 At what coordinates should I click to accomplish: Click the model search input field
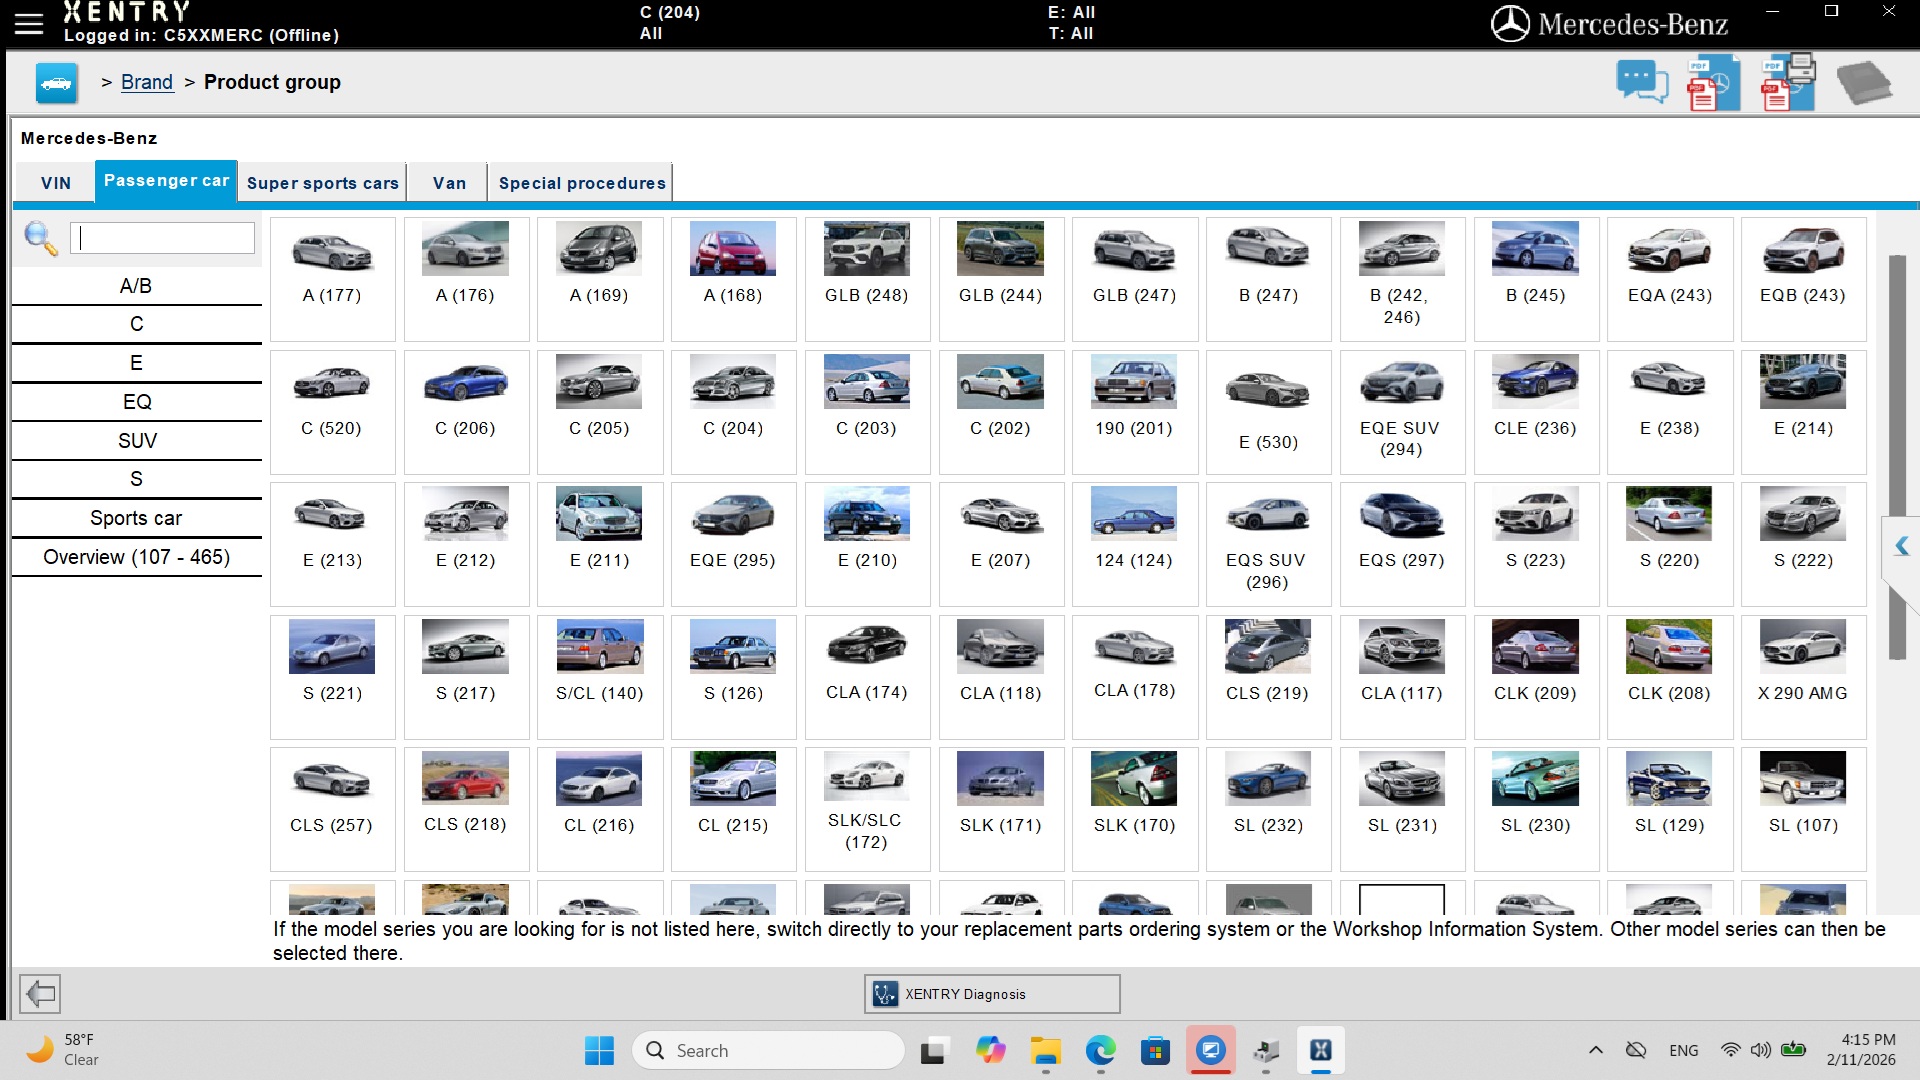click(162, 238)
